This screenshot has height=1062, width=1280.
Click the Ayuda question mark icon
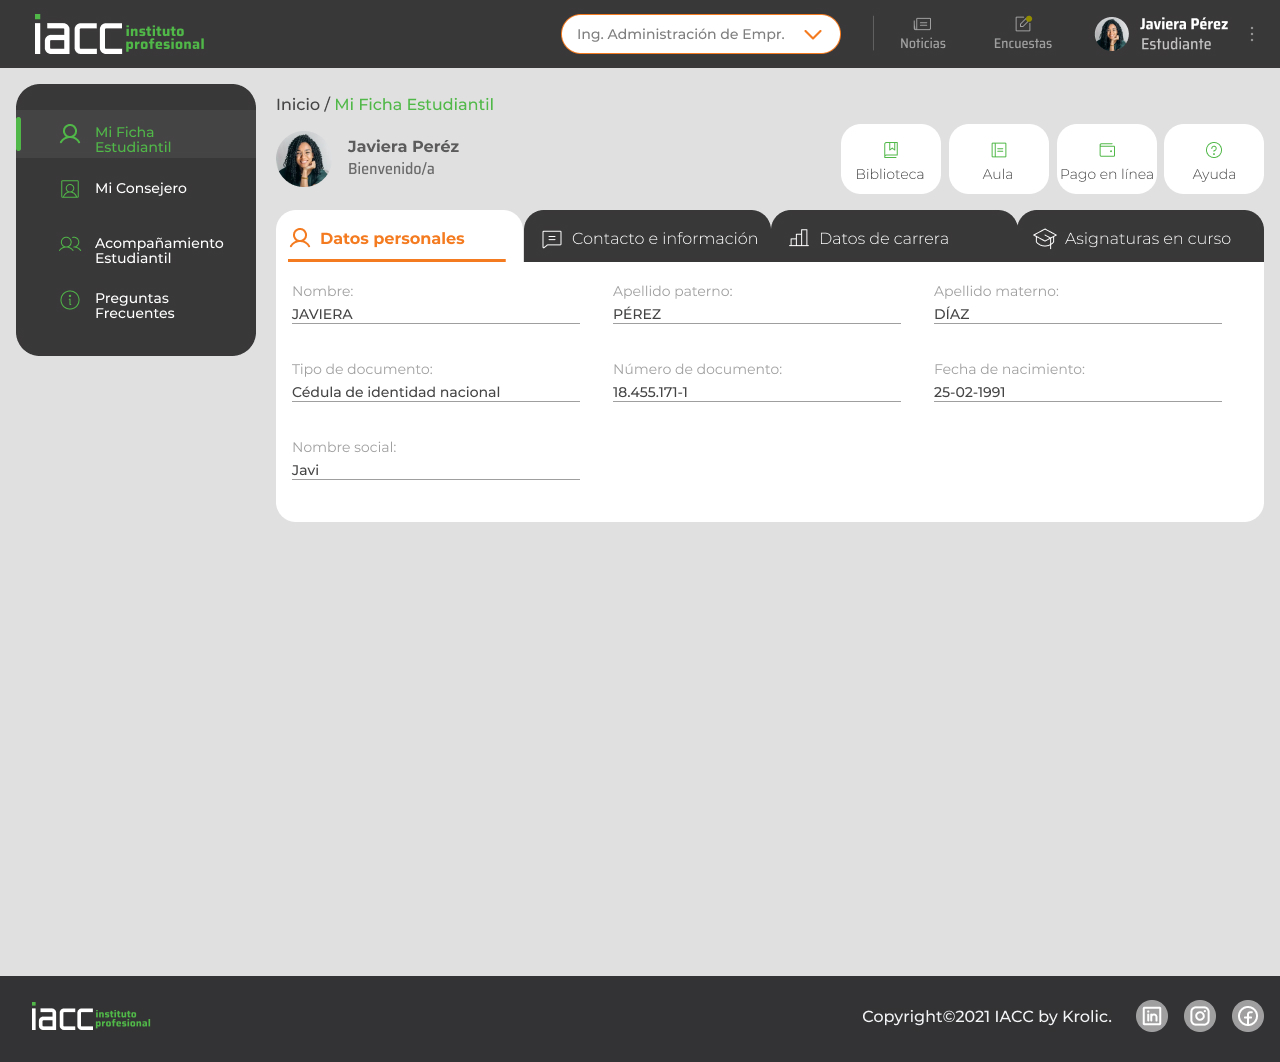1214,150
